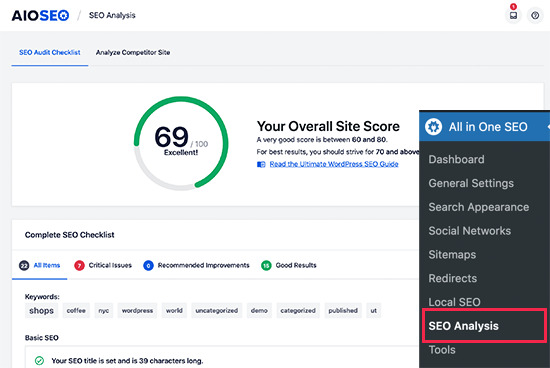Click the book icon beside the SEO Guide link

(261, 164)
